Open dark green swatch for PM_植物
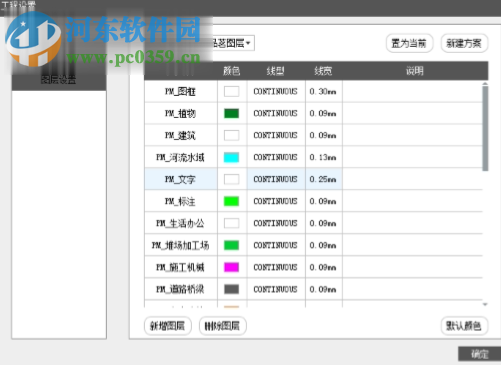The image size is (501, 365). [232, 113]
